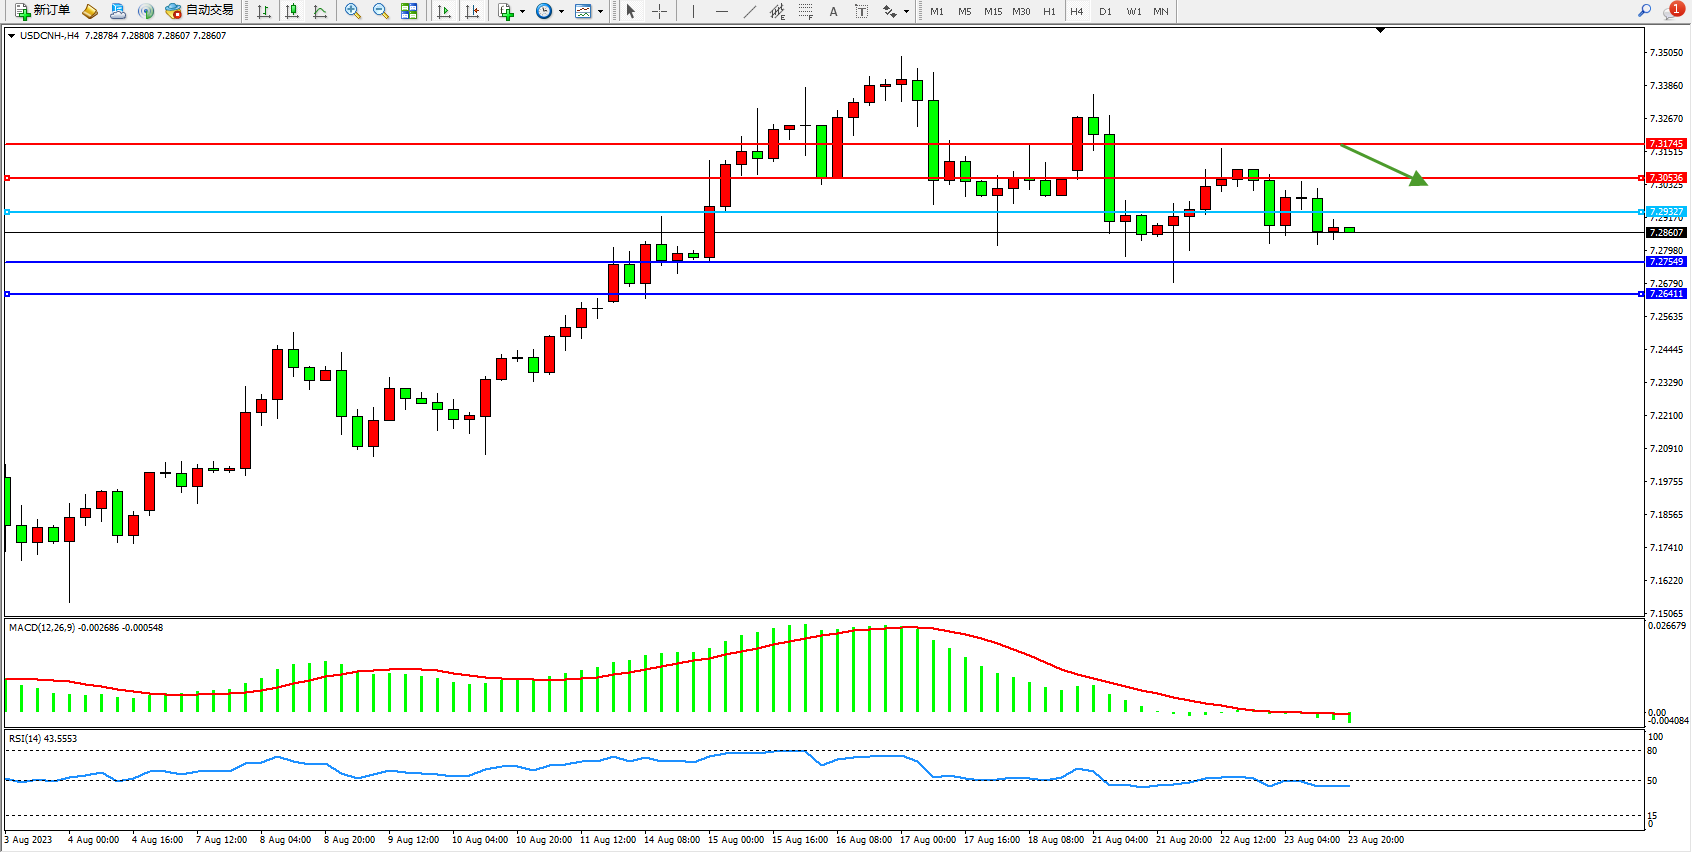Open the indicators list dropdown arrow
The height and width of the screenshot is (853, 1692).
(x=522, y=12)
